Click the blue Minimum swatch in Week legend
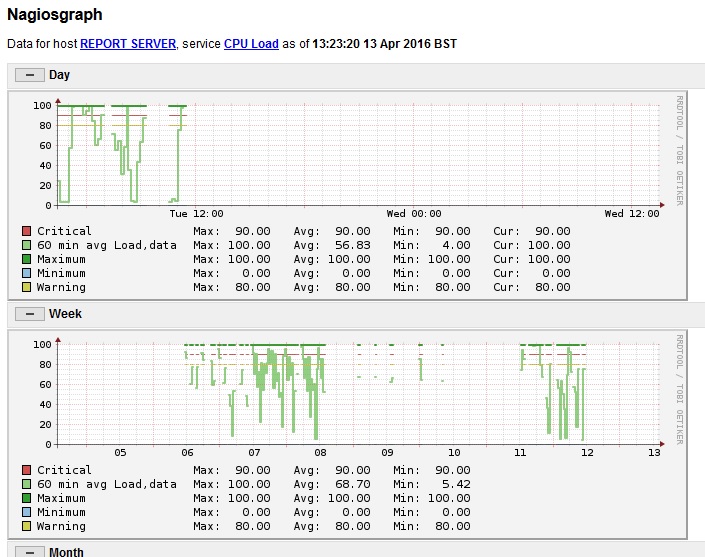This screenshot has width=705, height=557. (x=26, y=512)
